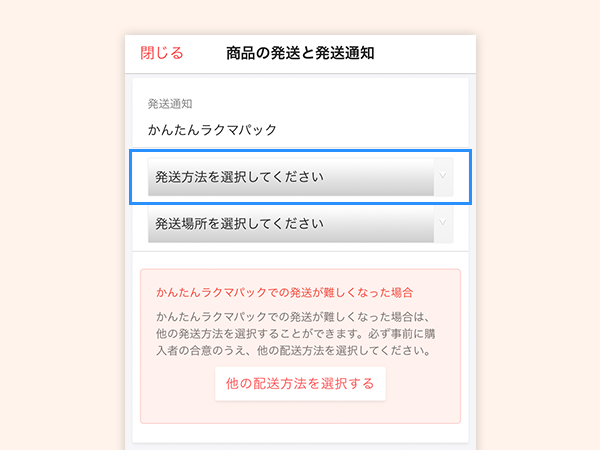Screen dimensions: 600x450
Task: Click the blue highlight frame around 発送方法 selector
Action: [x=300, y=151]
